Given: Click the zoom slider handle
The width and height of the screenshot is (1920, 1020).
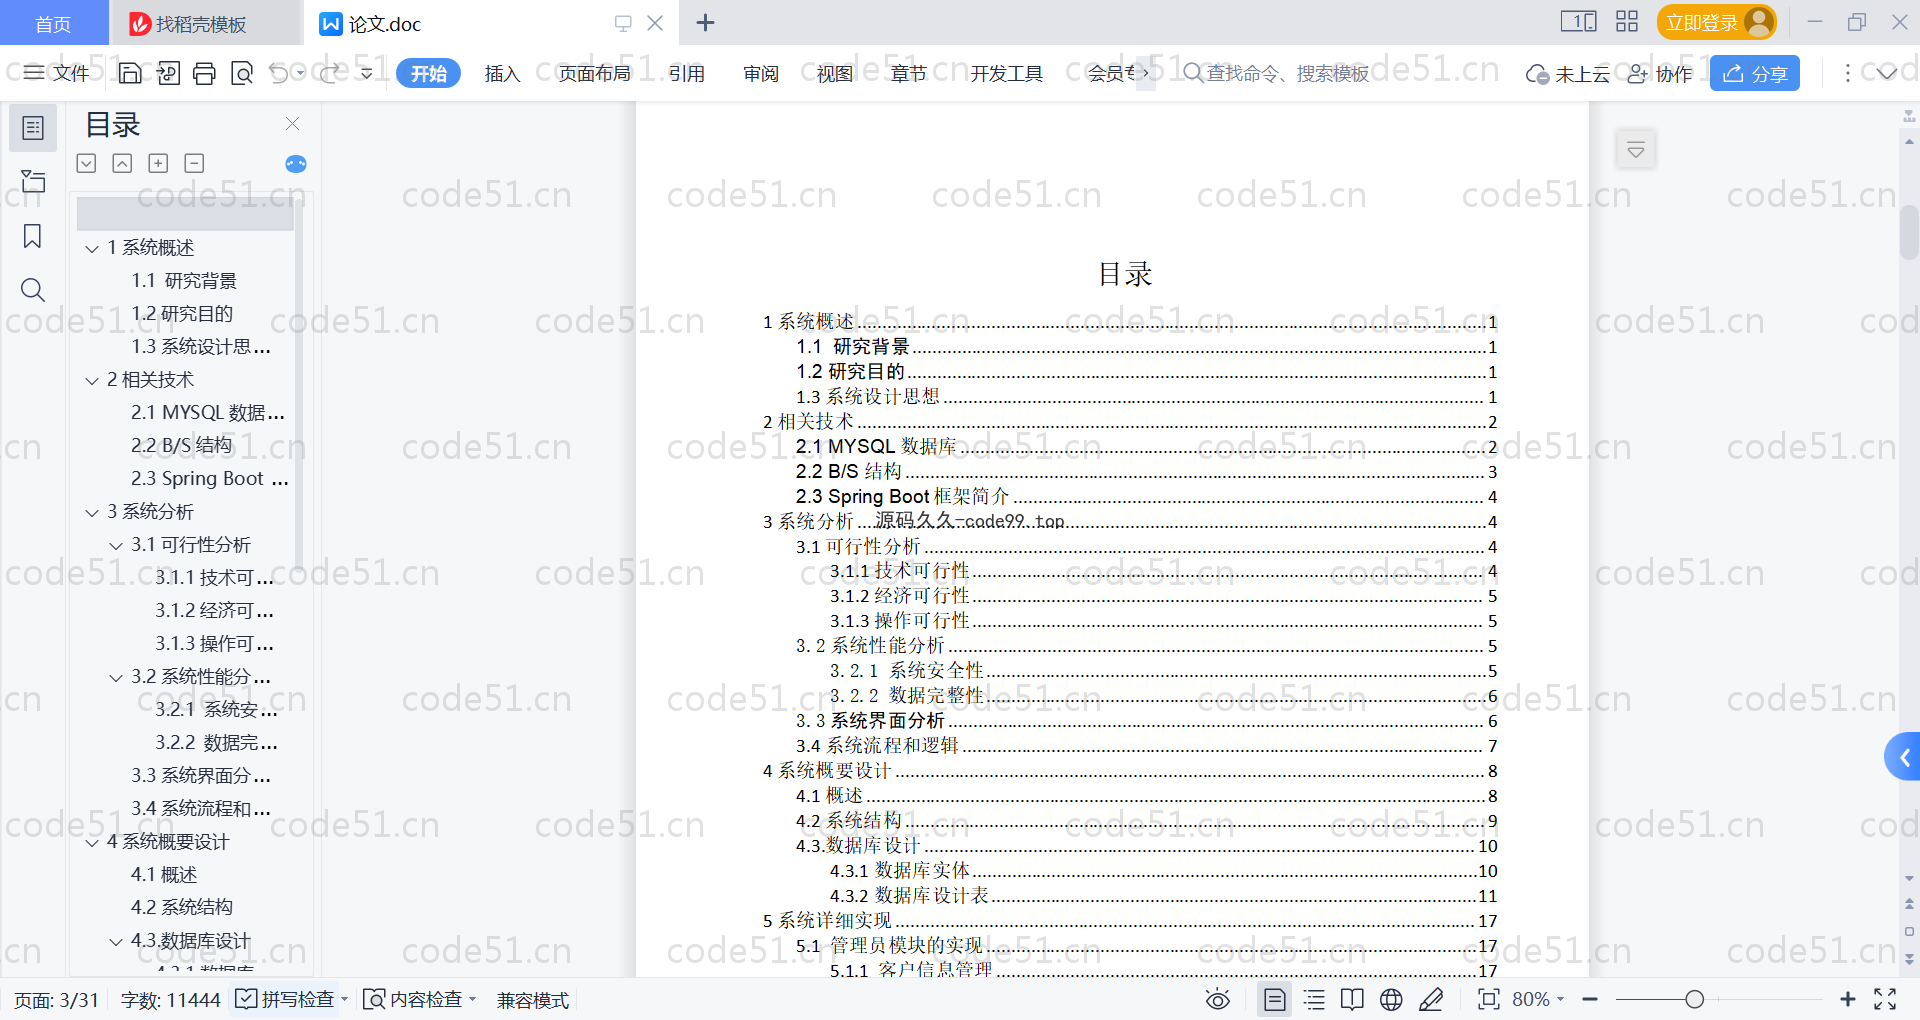Looking at the screenshot, I should pyautogui.click(x=1694, y=999).
